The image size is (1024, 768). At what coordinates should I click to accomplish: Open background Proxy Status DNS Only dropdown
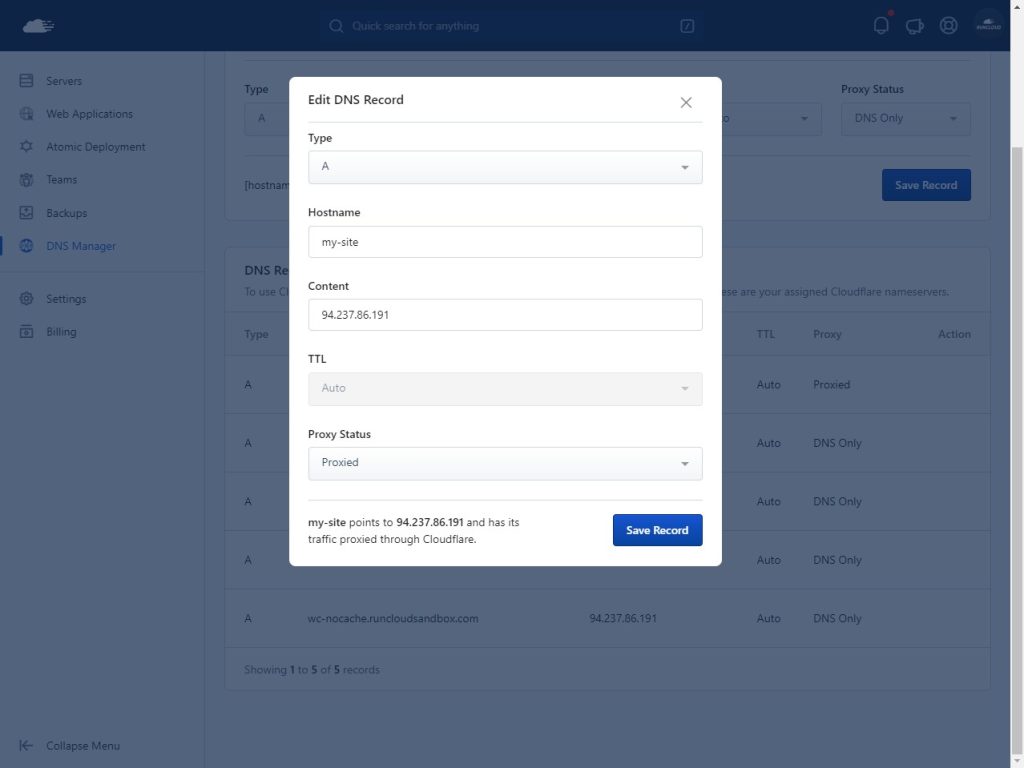coord(905,119)
